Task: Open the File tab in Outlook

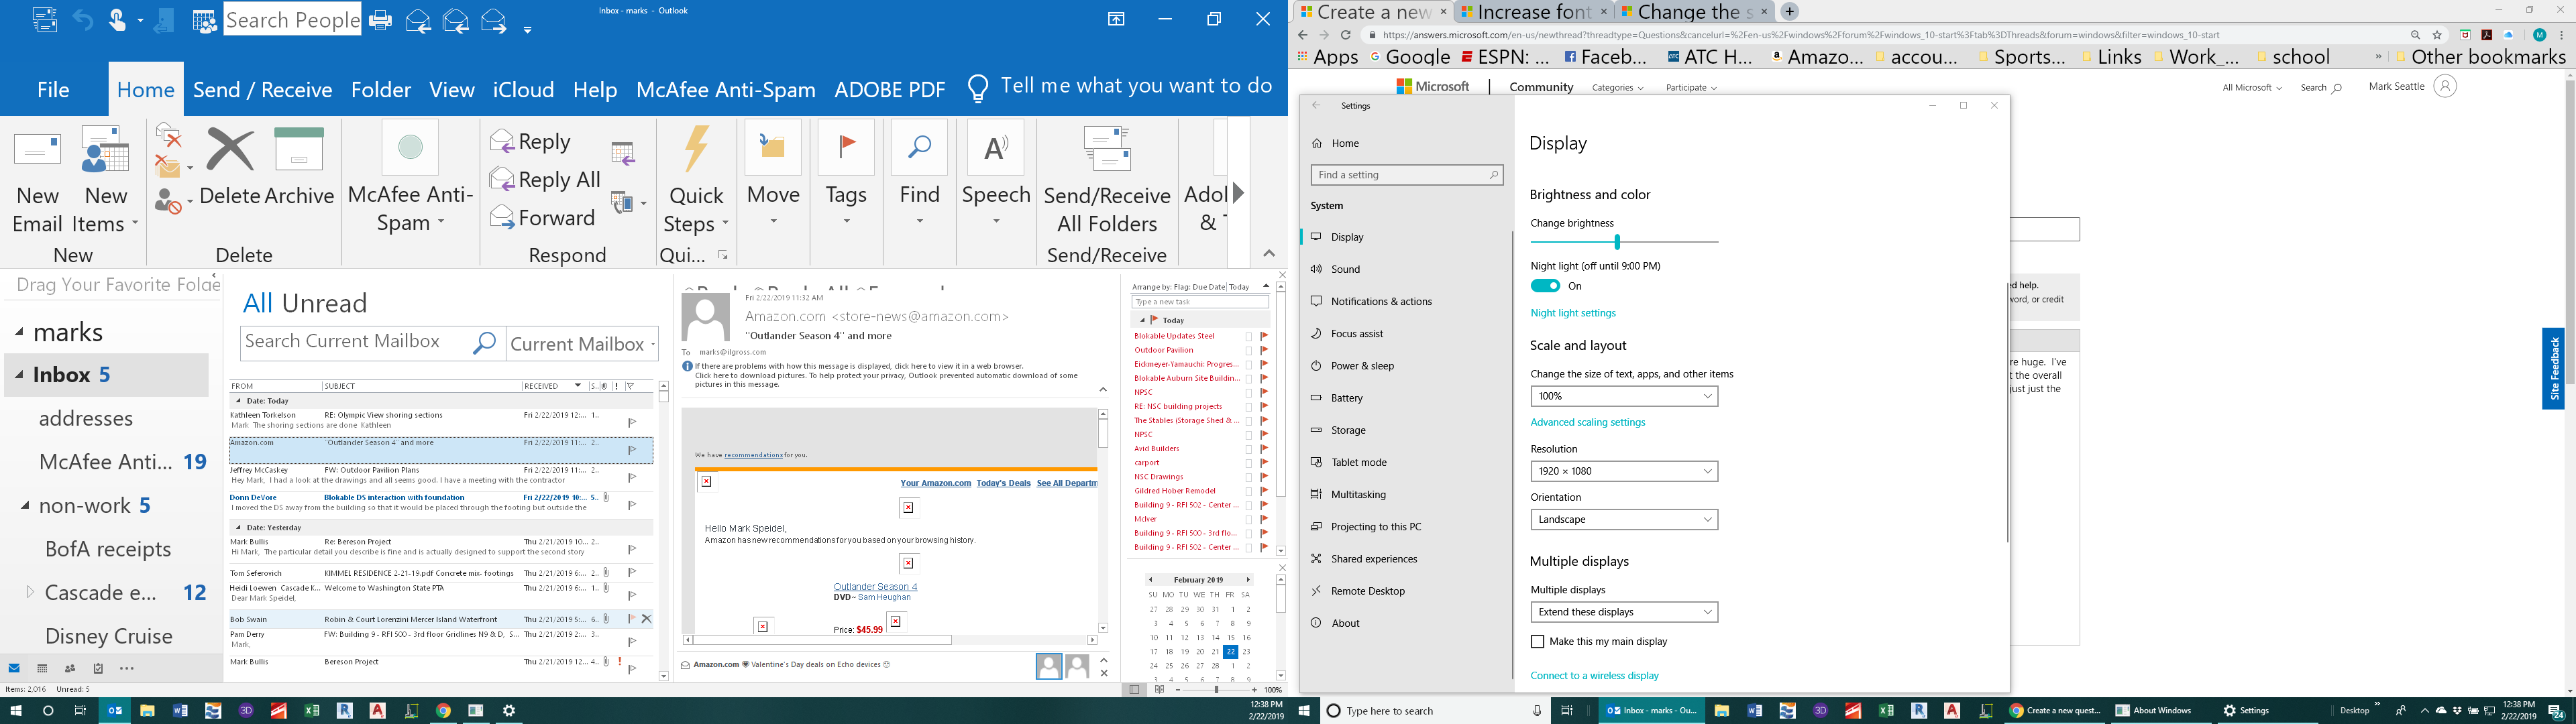Action: (x=53, y=90)
